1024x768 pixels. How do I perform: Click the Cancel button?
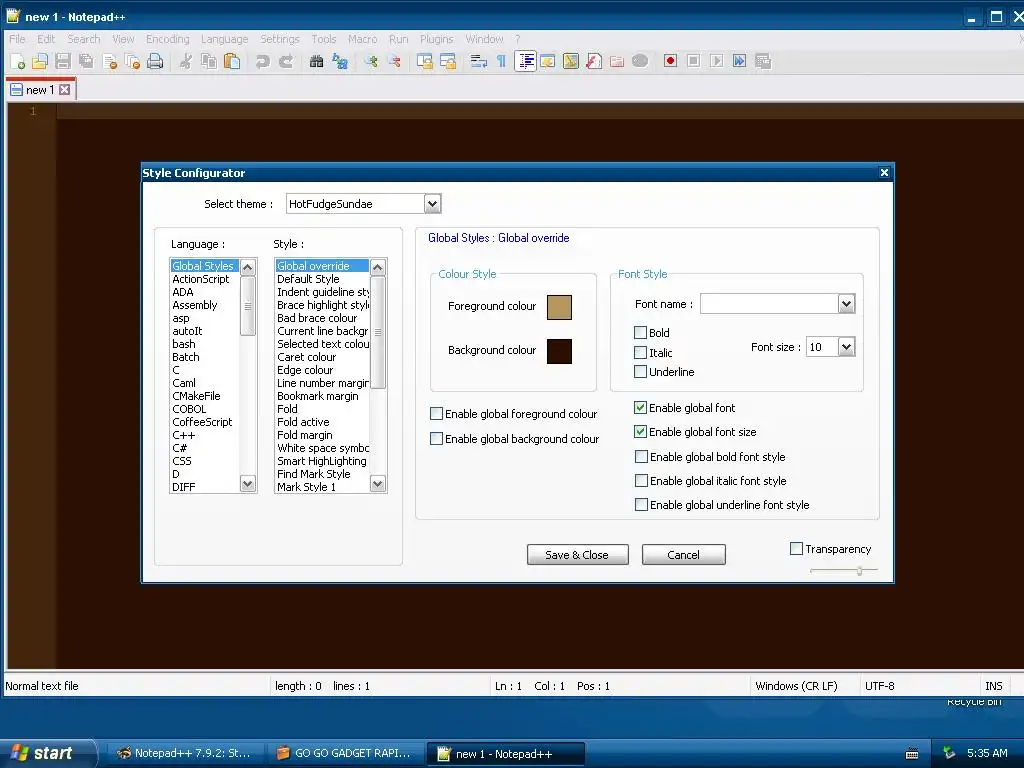coord(683,554)
